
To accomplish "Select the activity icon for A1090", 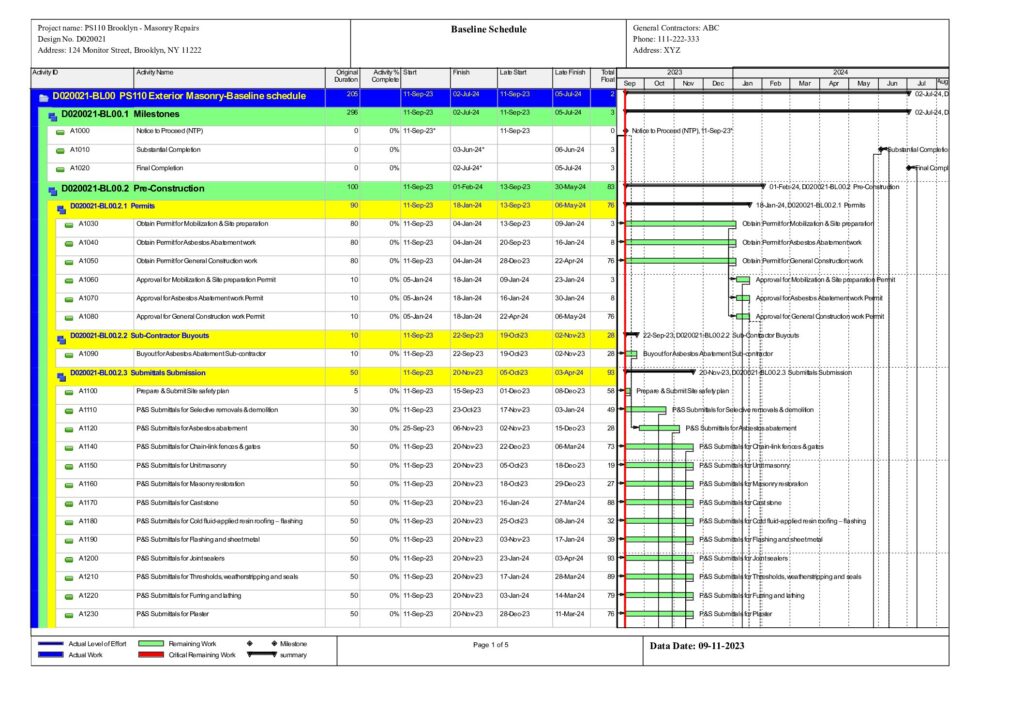I will pos(60,354).
